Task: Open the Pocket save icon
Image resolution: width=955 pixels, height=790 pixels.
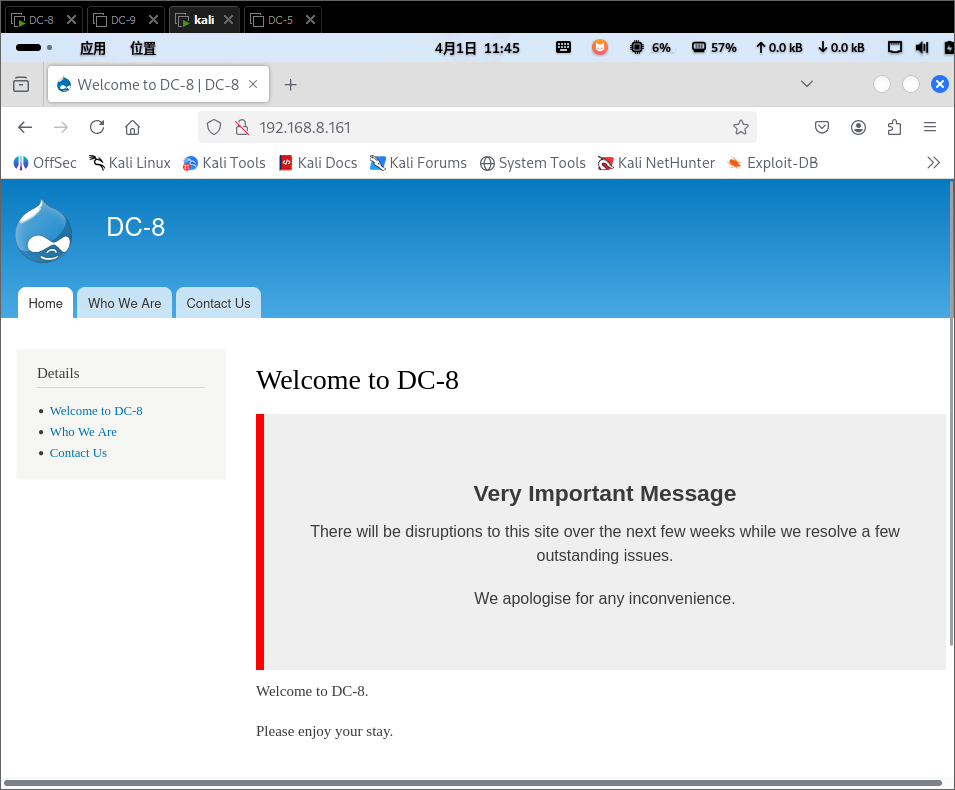Action: 822,127
